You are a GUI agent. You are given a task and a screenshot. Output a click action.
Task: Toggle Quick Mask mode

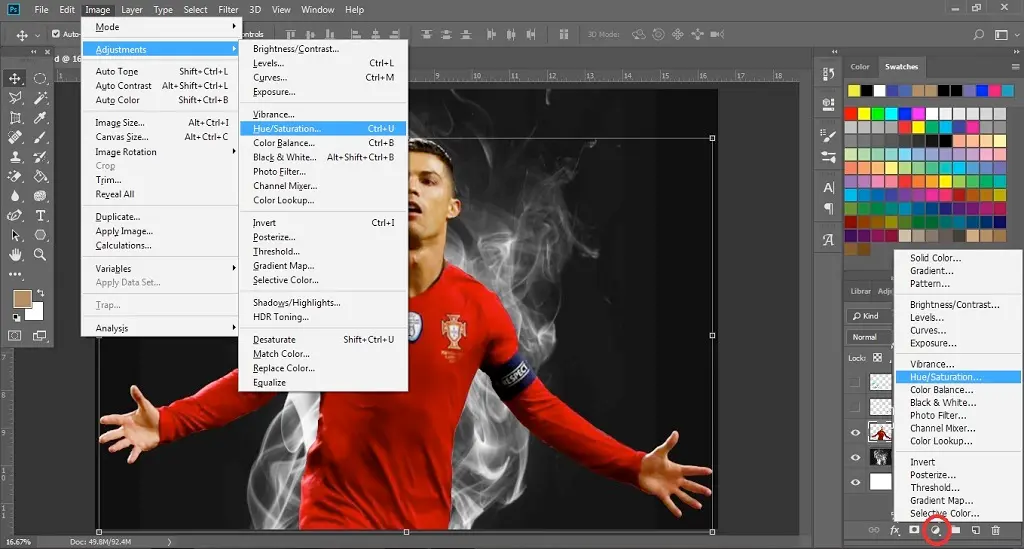14,336
